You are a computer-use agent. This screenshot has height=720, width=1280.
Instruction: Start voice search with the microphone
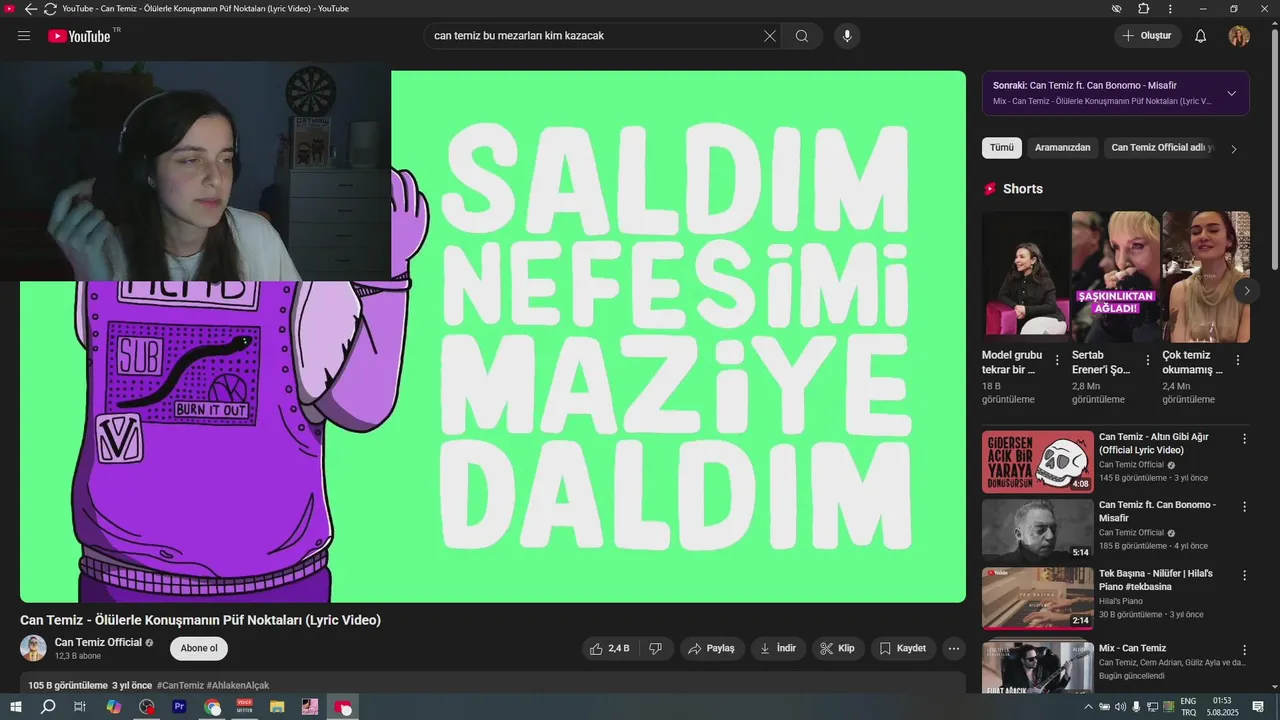pos(847,36)
